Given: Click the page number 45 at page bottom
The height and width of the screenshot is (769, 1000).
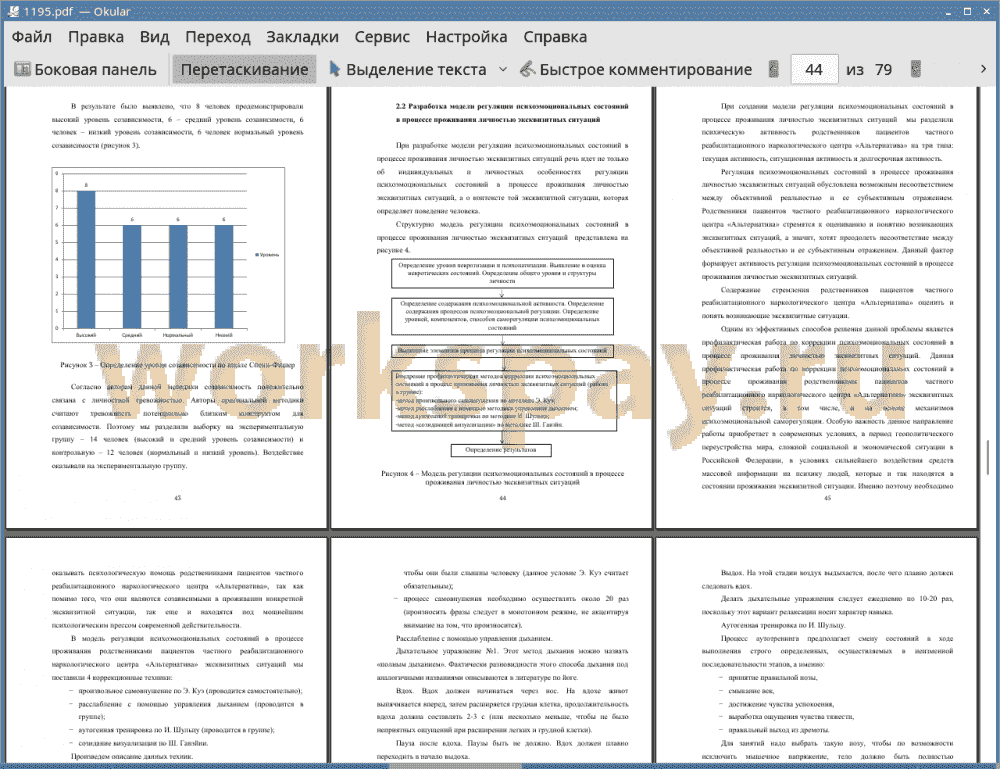Looking at the screenshot, I should click(x=827, y=498).
